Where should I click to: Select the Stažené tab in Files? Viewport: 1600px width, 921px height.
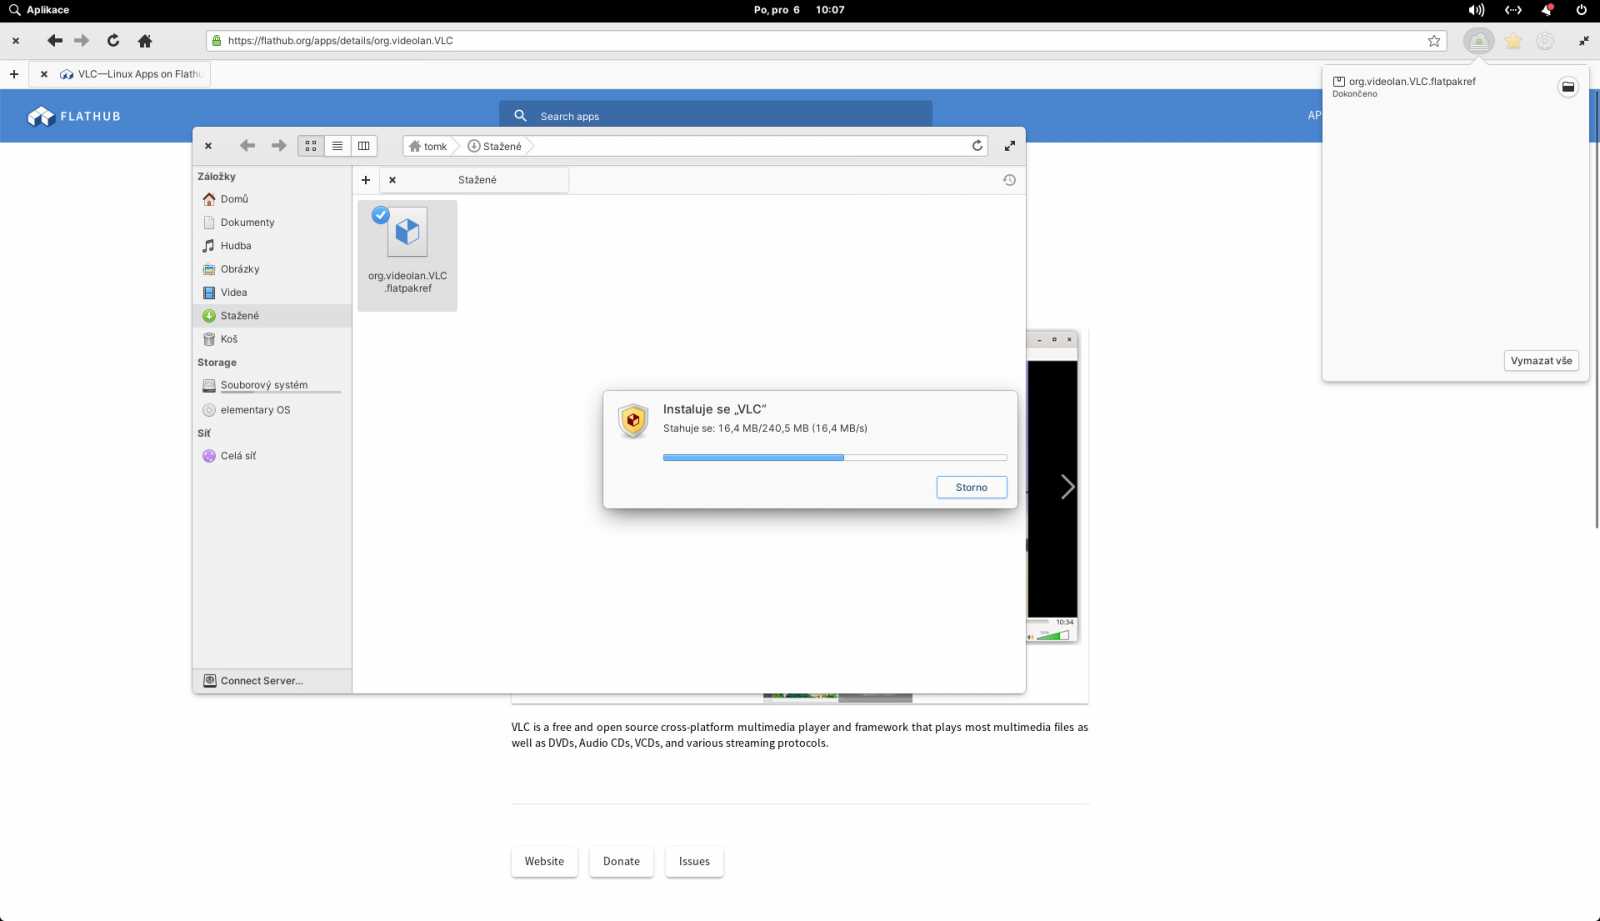click(x=474, y=180)
